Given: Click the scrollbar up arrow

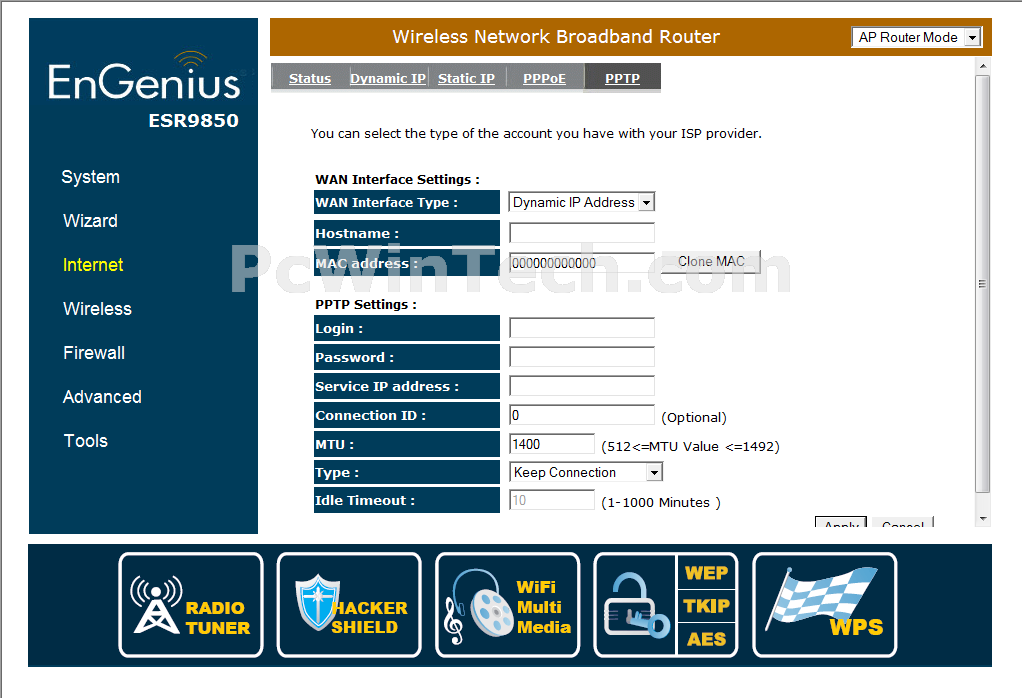Looking at the screenshot, I should [983, 66].
